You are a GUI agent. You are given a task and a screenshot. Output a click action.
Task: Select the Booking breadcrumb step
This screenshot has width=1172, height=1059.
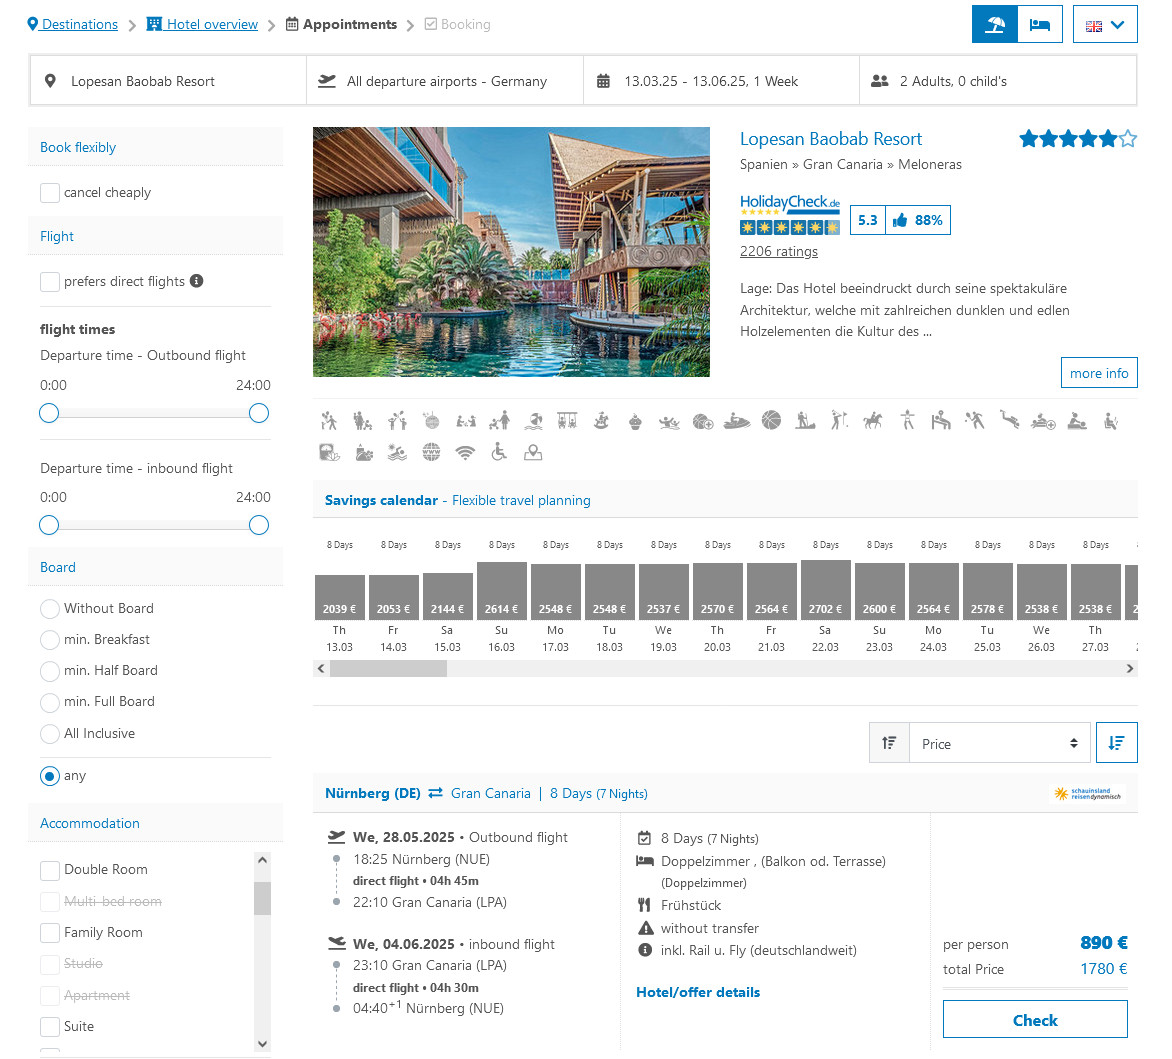point(457,24)
